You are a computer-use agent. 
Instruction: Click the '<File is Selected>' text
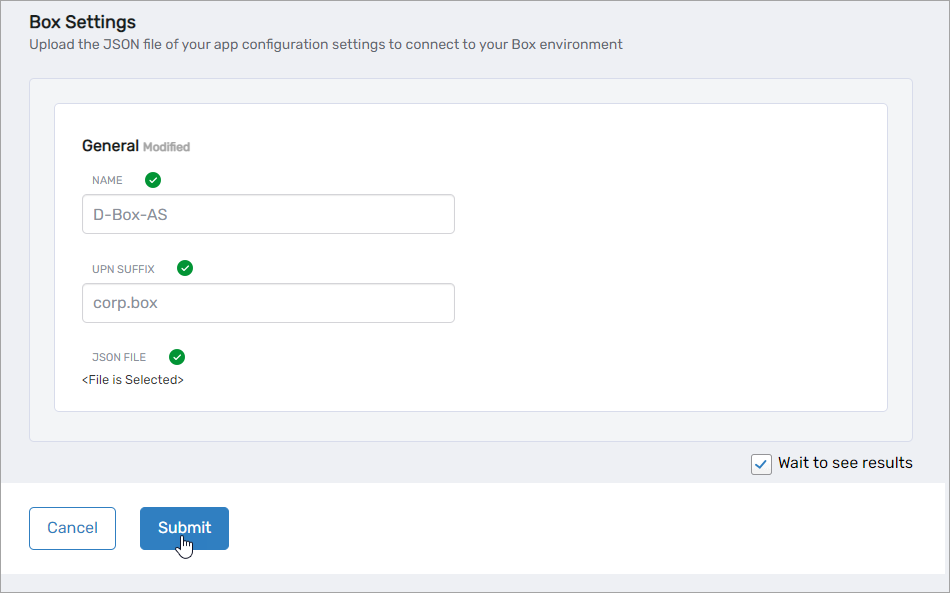(133, 380)
